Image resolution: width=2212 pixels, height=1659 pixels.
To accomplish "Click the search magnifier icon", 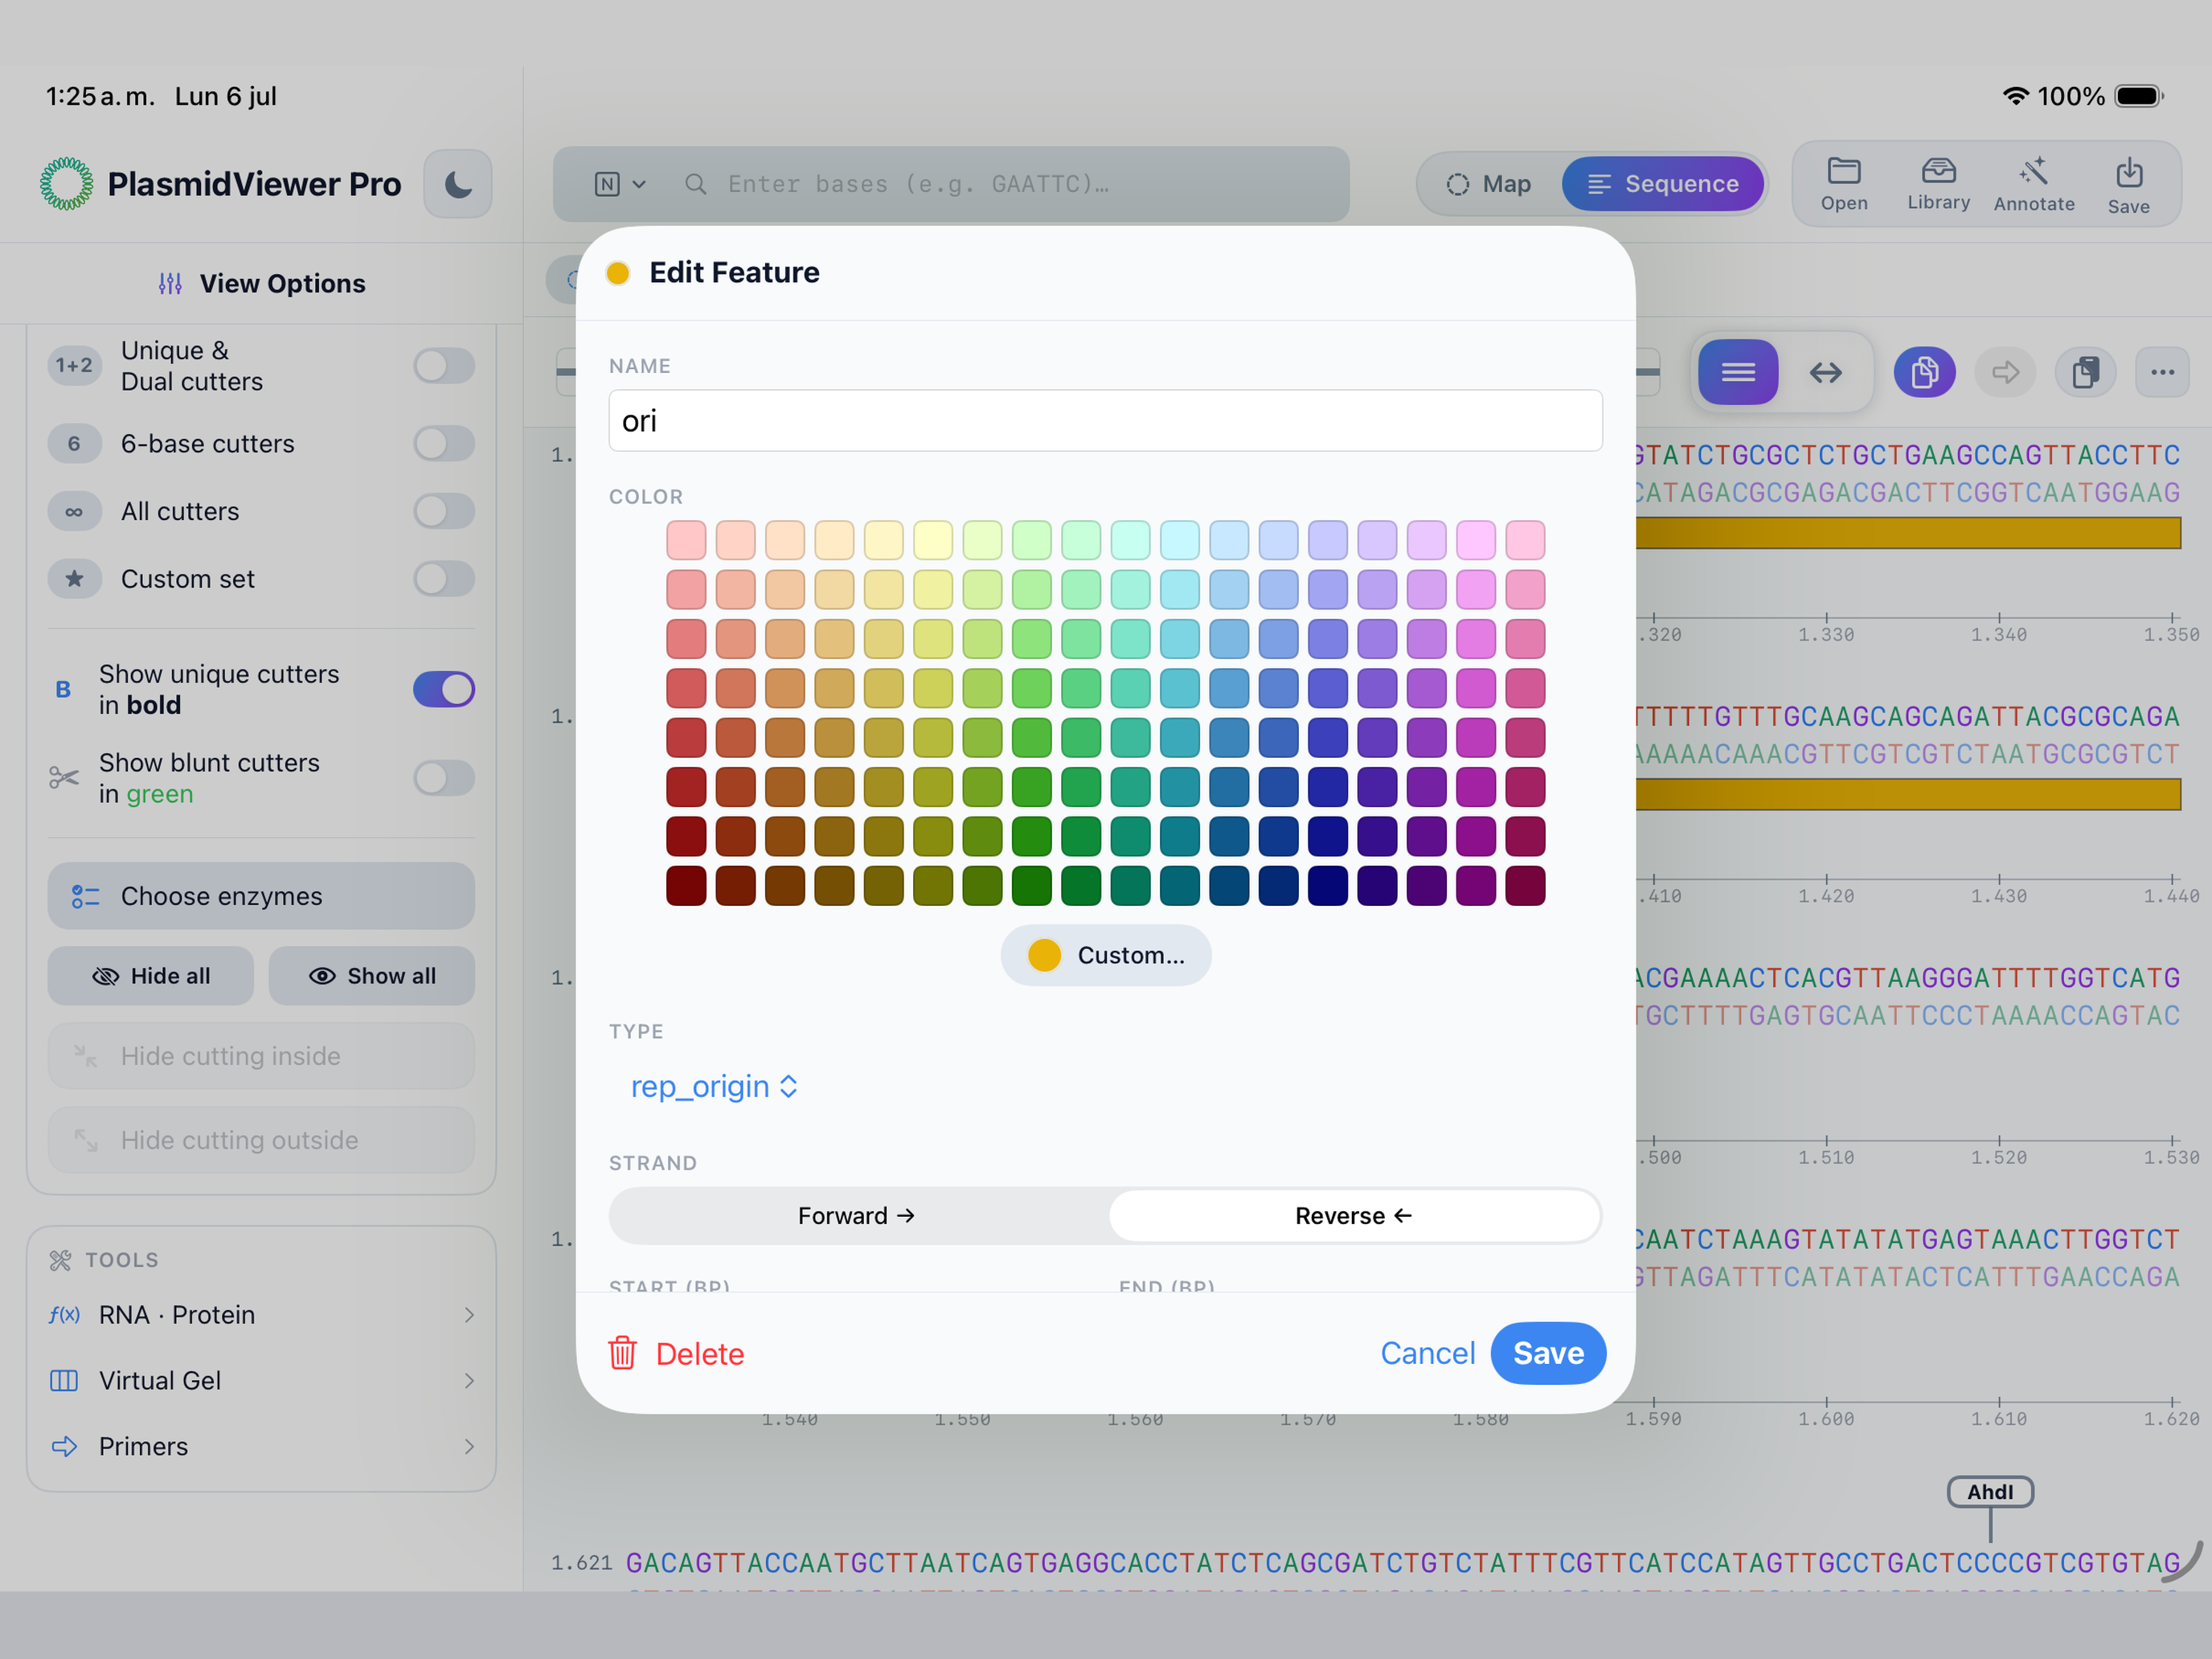I will coord(696,184).
